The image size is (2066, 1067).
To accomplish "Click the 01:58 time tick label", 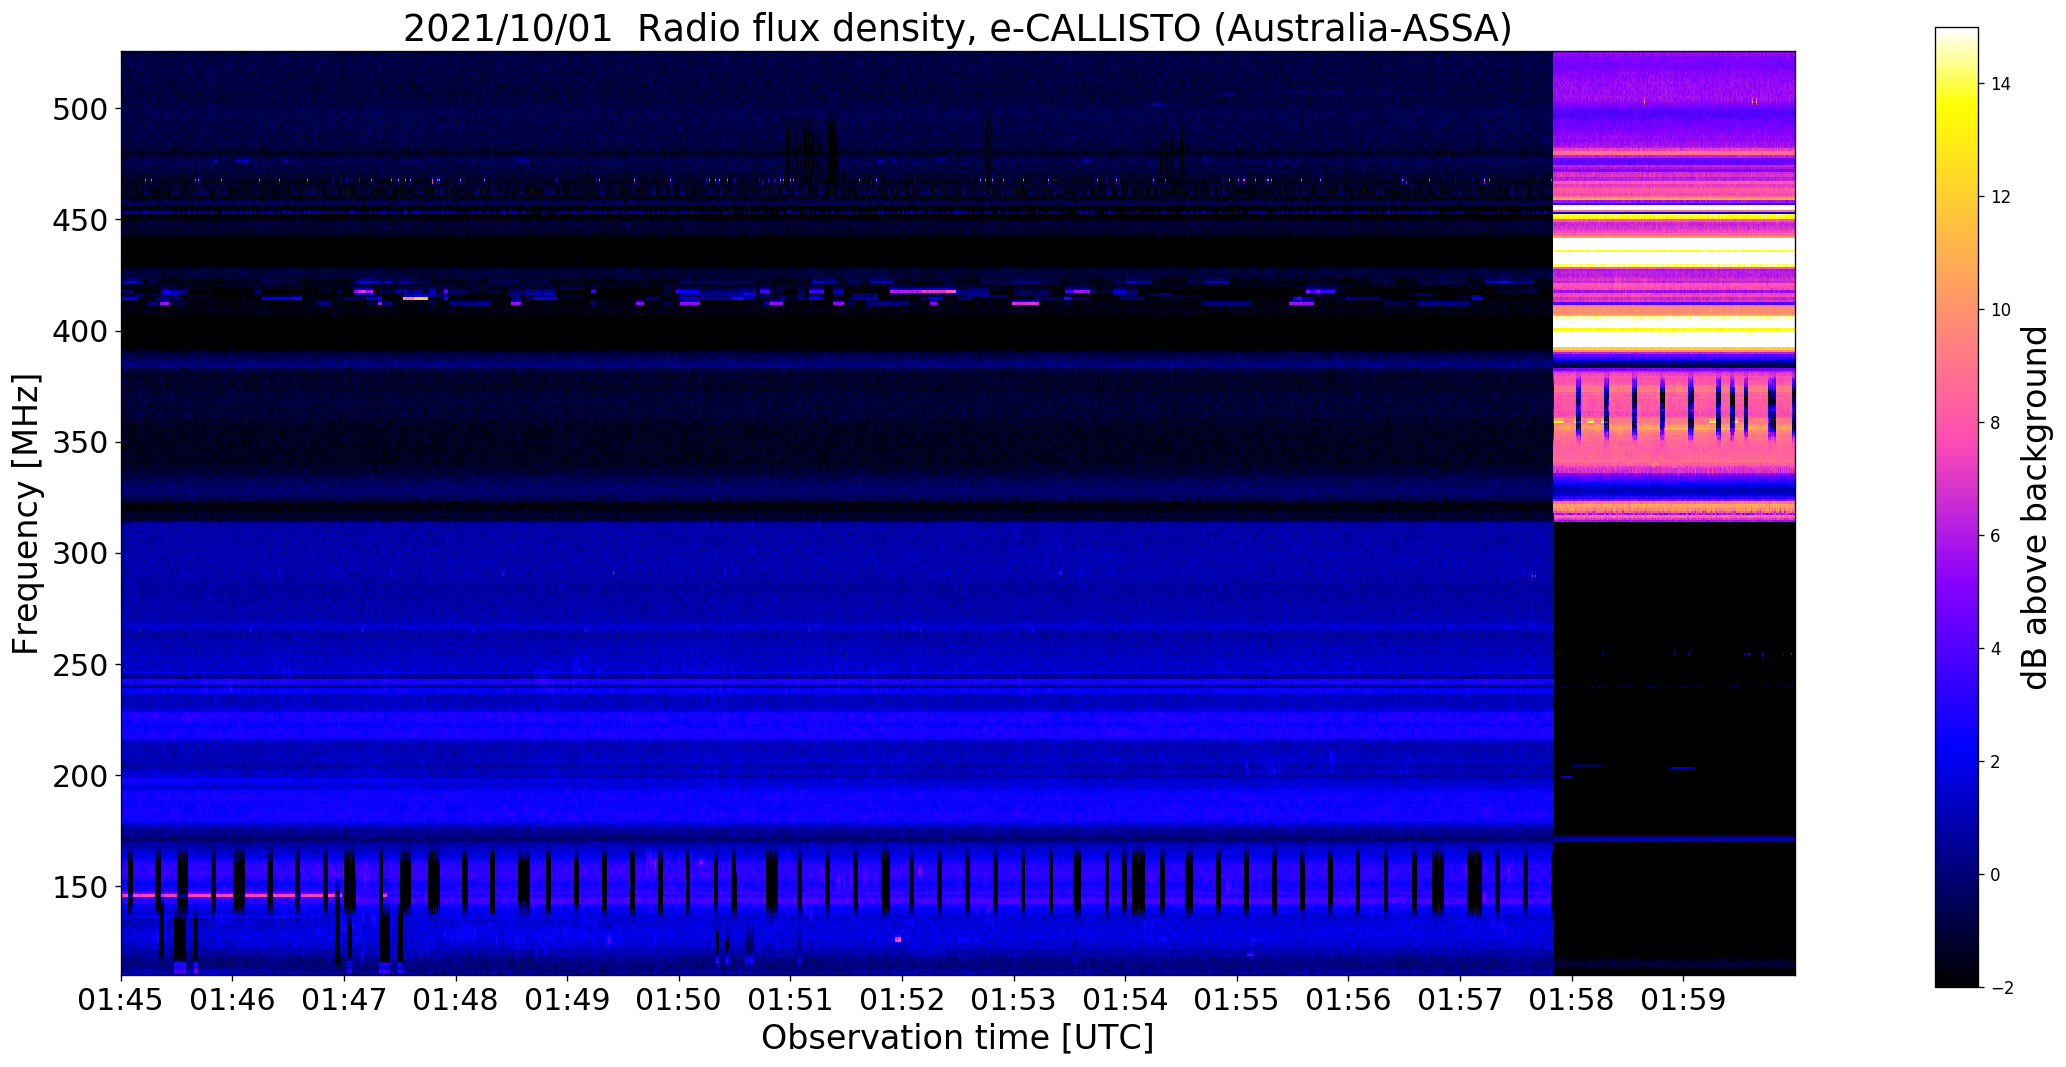I will coord(1572,1000).
